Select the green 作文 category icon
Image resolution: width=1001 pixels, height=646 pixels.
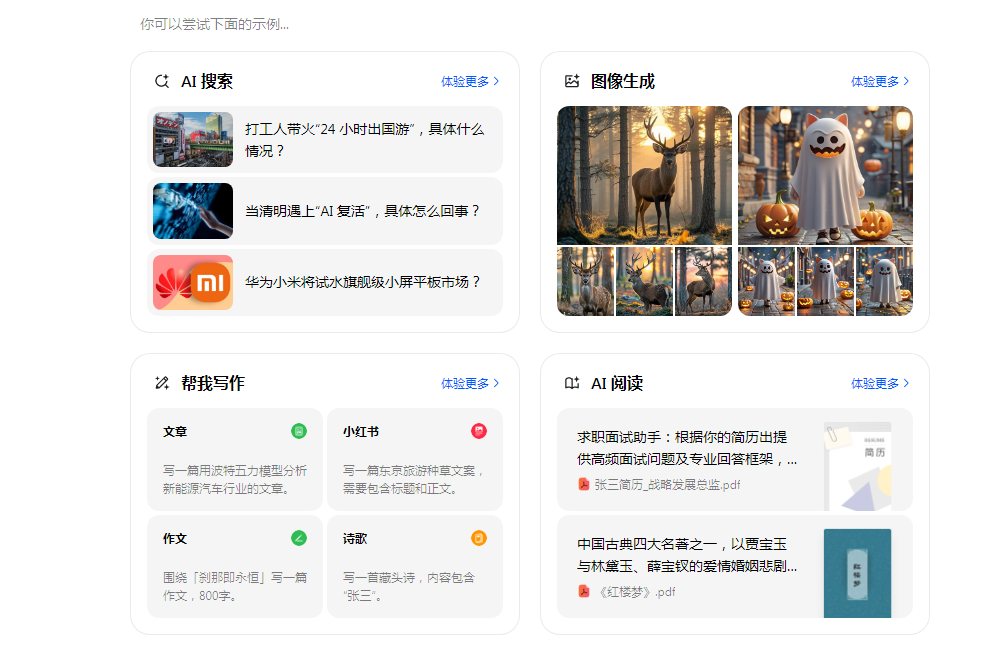[x=298, y=538]
